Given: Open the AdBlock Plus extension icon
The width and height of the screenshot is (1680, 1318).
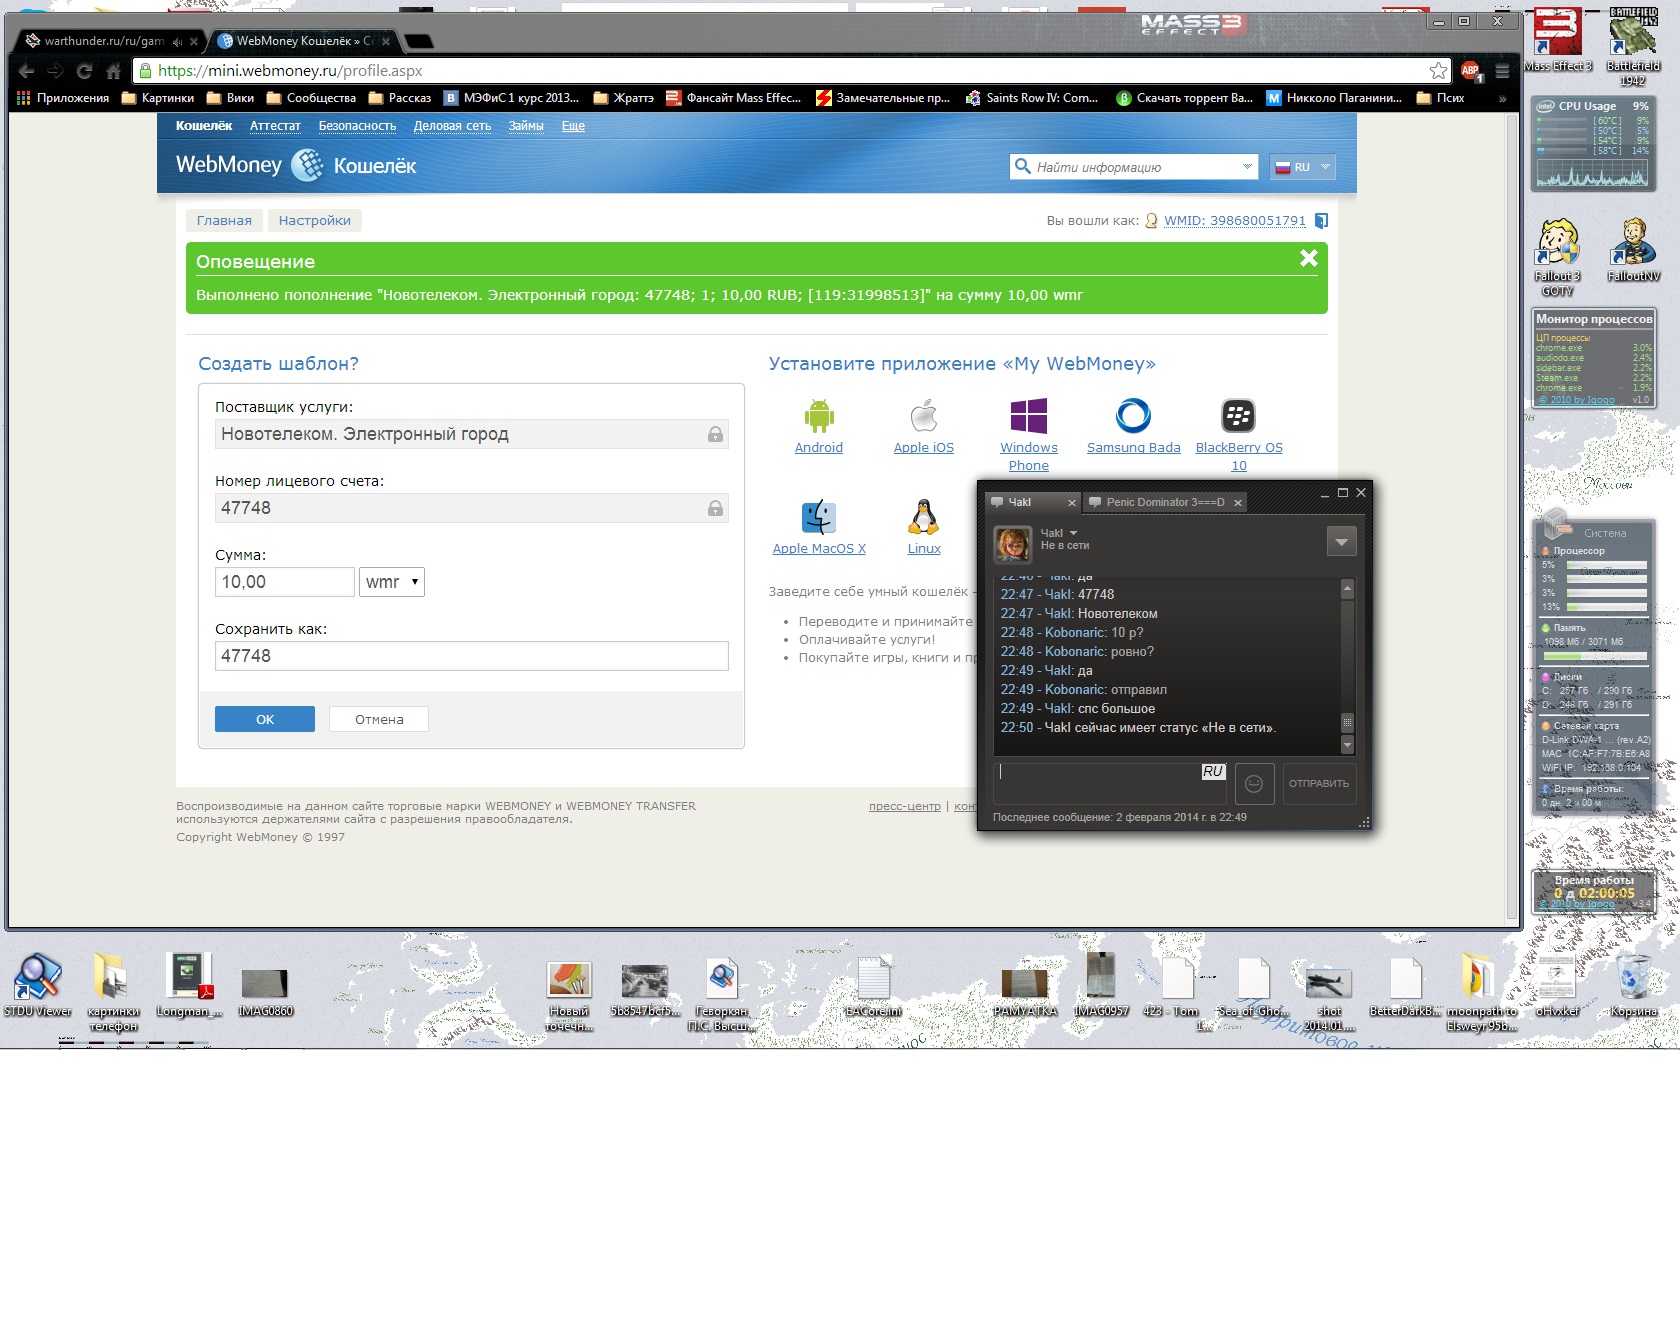Looking at the screenshot, I should (1470, 70).
